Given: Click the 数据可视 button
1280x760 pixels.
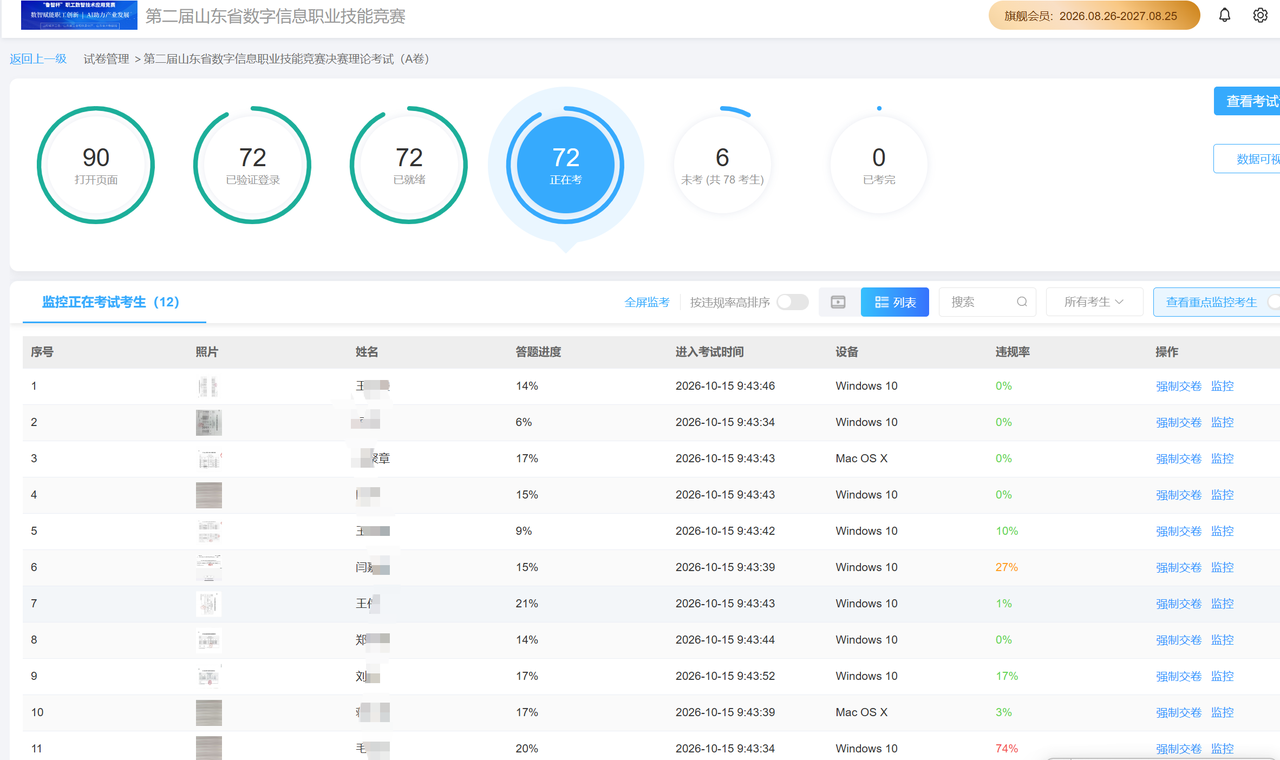Looking at the screenshot, I should (1247, 159).
